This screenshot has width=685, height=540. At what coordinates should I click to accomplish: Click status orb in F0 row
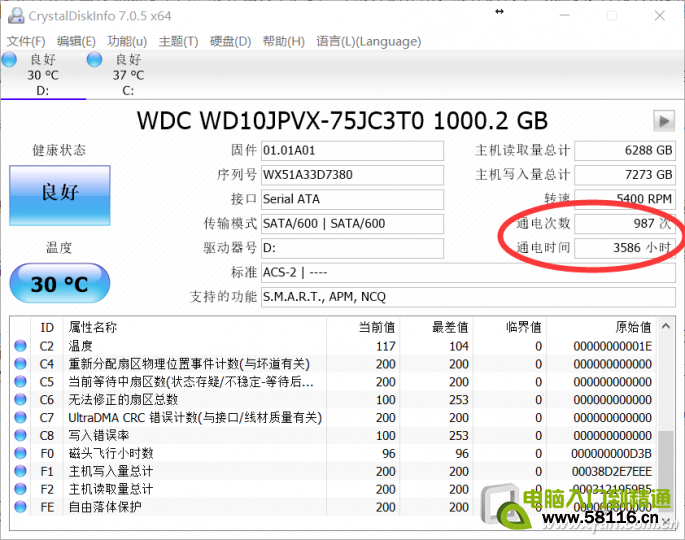(20, 453)
